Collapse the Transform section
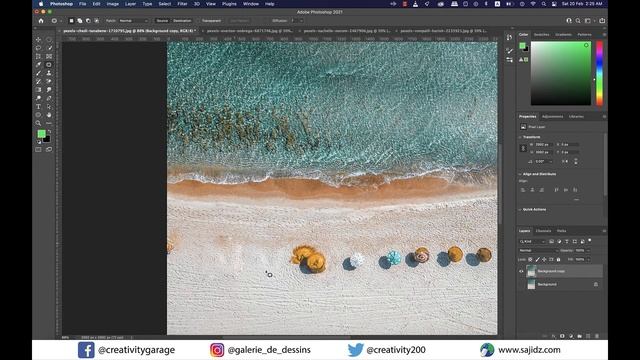Screen dimensions: 640x360 (x=520, y=137)
